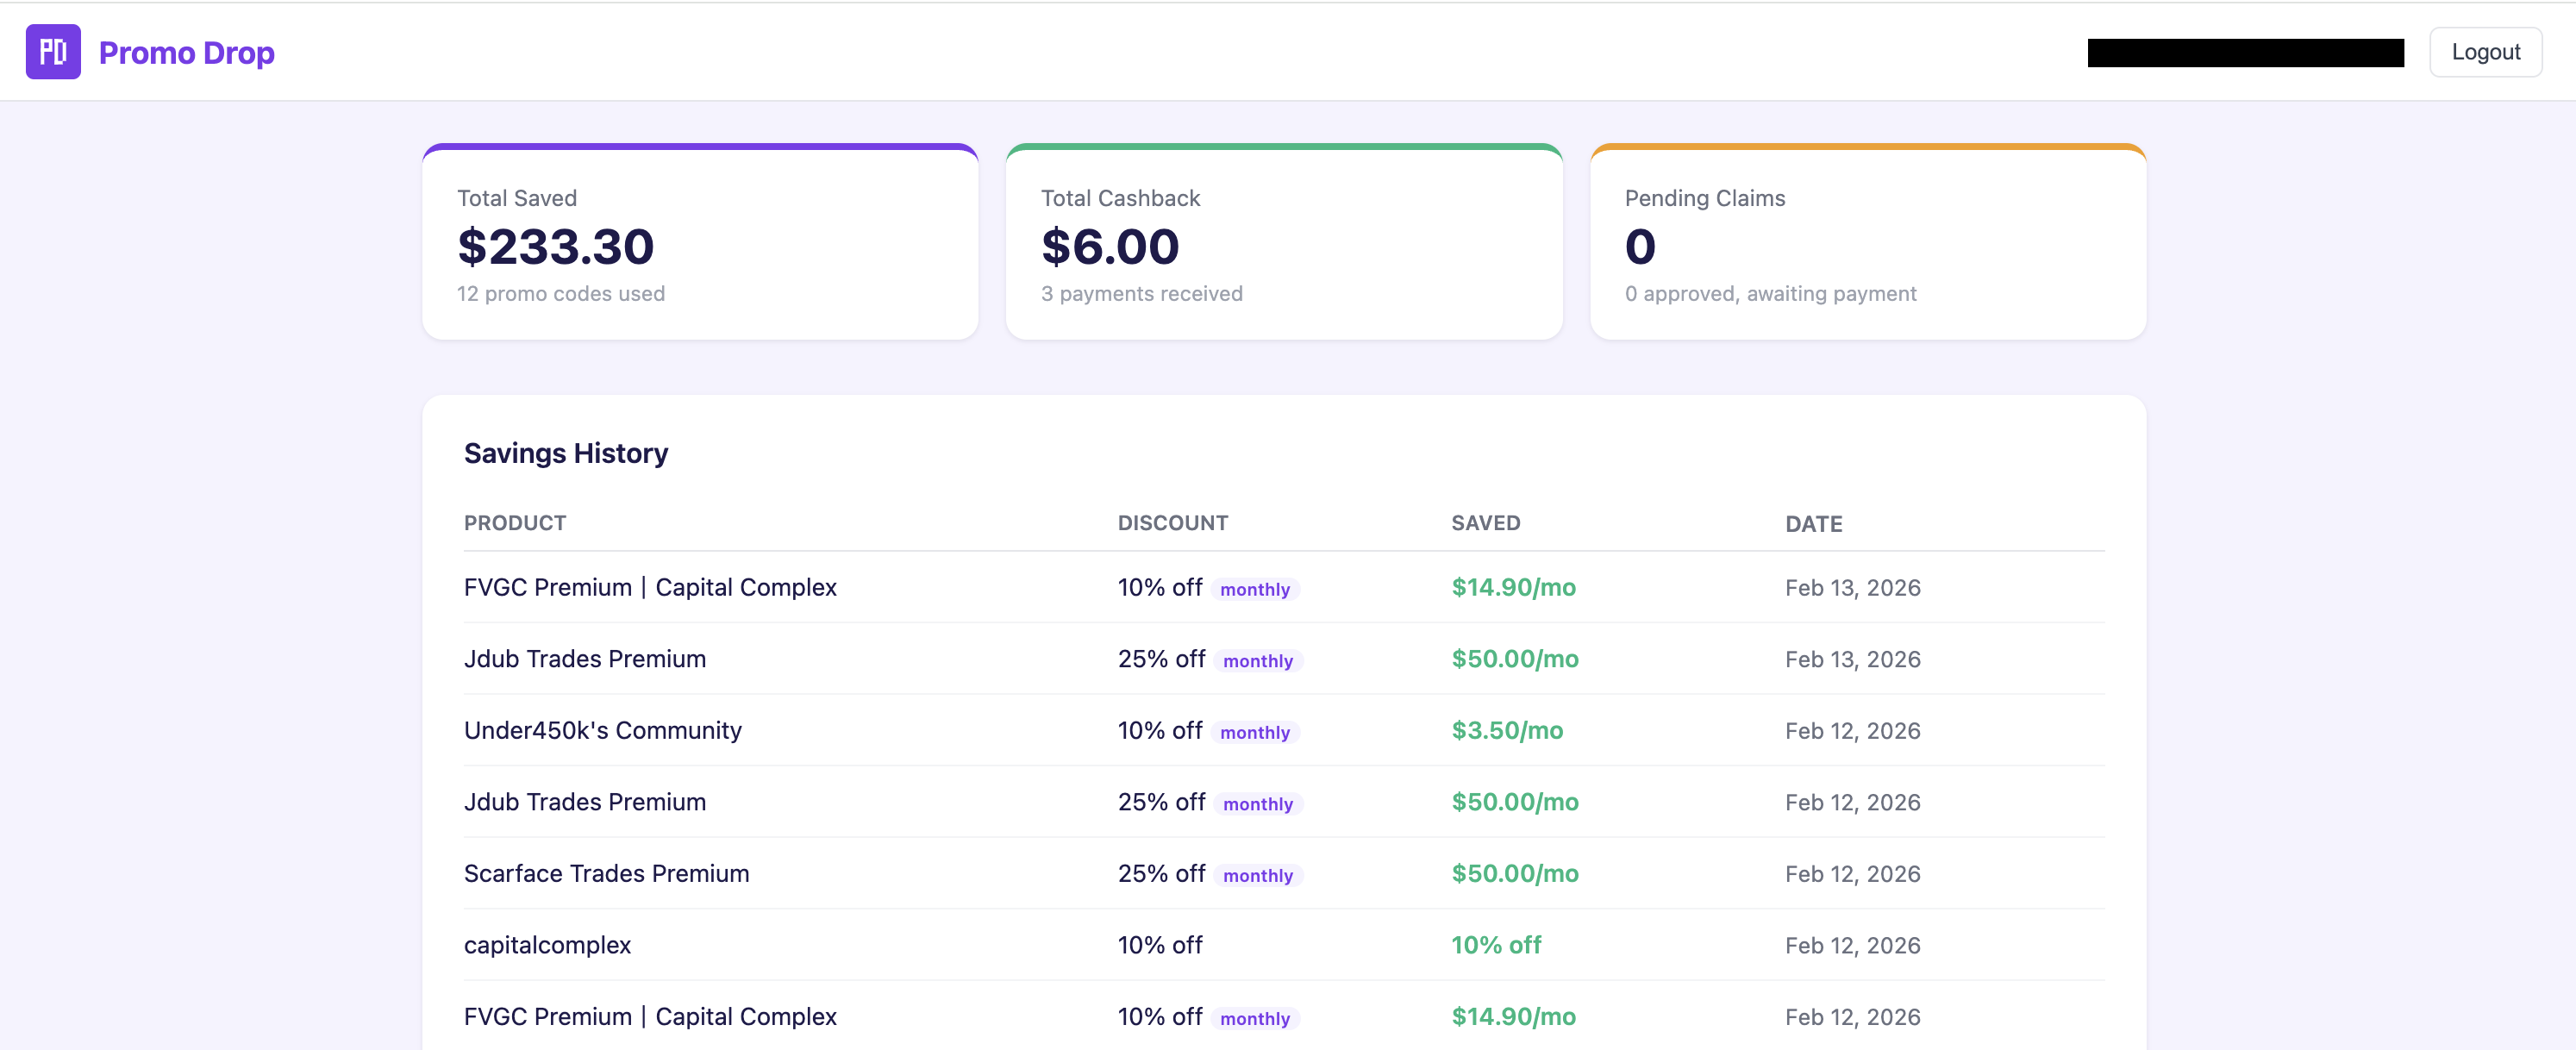Open the Under450k's Community entry

(602, 730)
